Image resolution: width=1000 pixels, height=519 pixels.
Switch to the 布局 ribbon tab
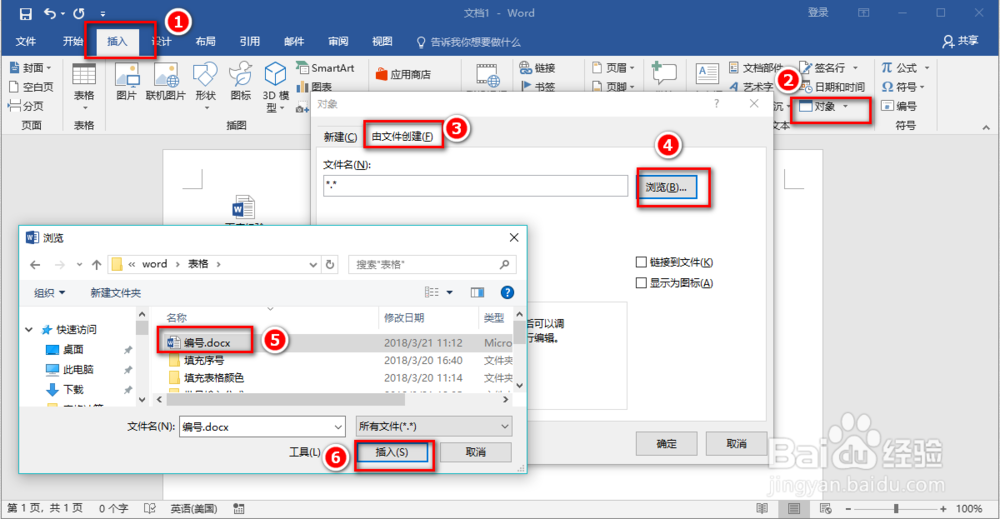click(205, 41)
